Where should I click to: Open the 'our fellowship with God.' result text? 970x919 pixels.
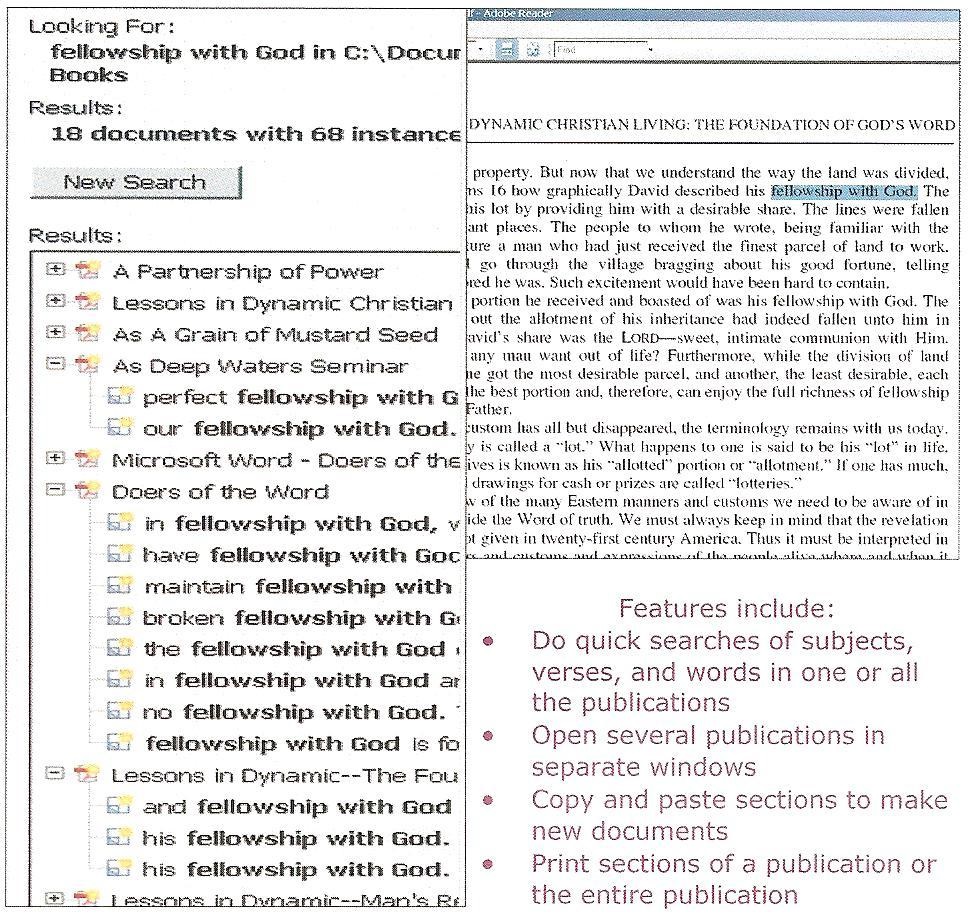[x=300, y=429]
